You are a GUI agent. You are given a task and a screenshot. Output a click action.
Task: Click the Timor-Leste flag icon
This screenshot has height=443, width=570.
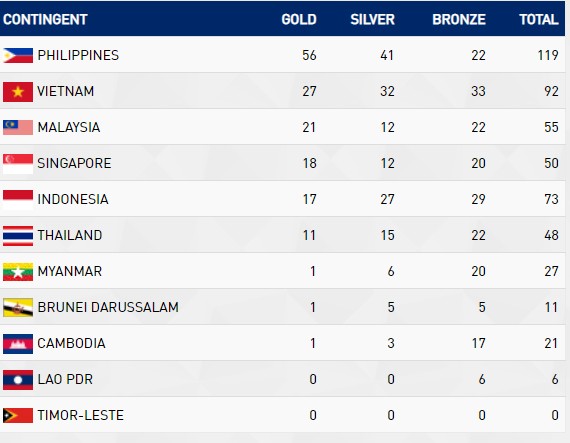coord(18,416)
